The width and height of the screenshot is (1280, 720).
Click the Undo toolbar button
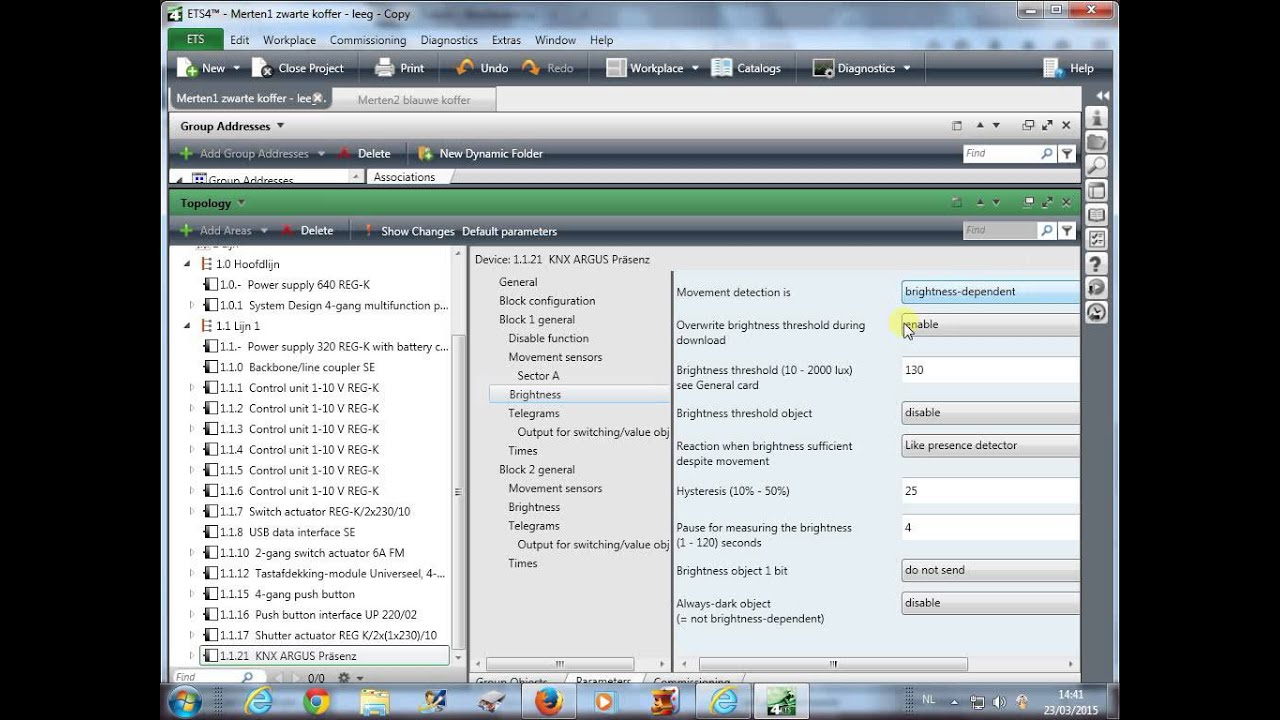(x=482, y=68)
